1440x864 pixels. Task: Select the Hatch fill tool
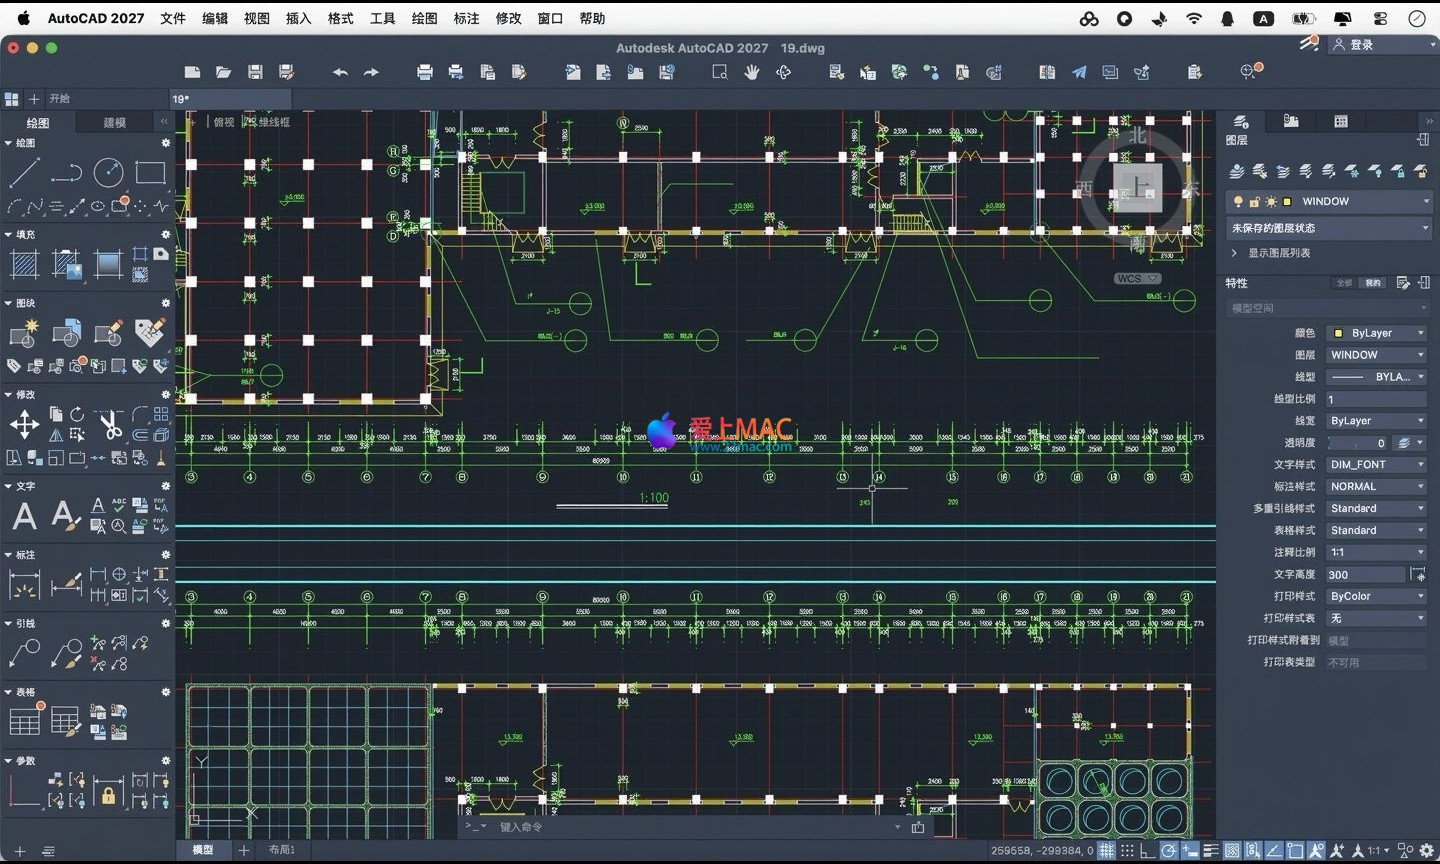[x=24, y=264]
